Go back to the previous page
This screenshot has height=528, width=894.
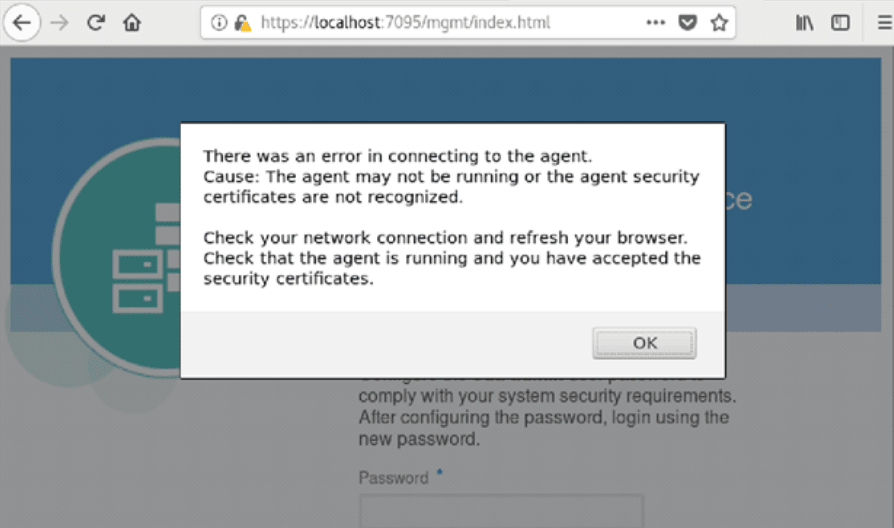pyautogui.click(x=21, y=23)
